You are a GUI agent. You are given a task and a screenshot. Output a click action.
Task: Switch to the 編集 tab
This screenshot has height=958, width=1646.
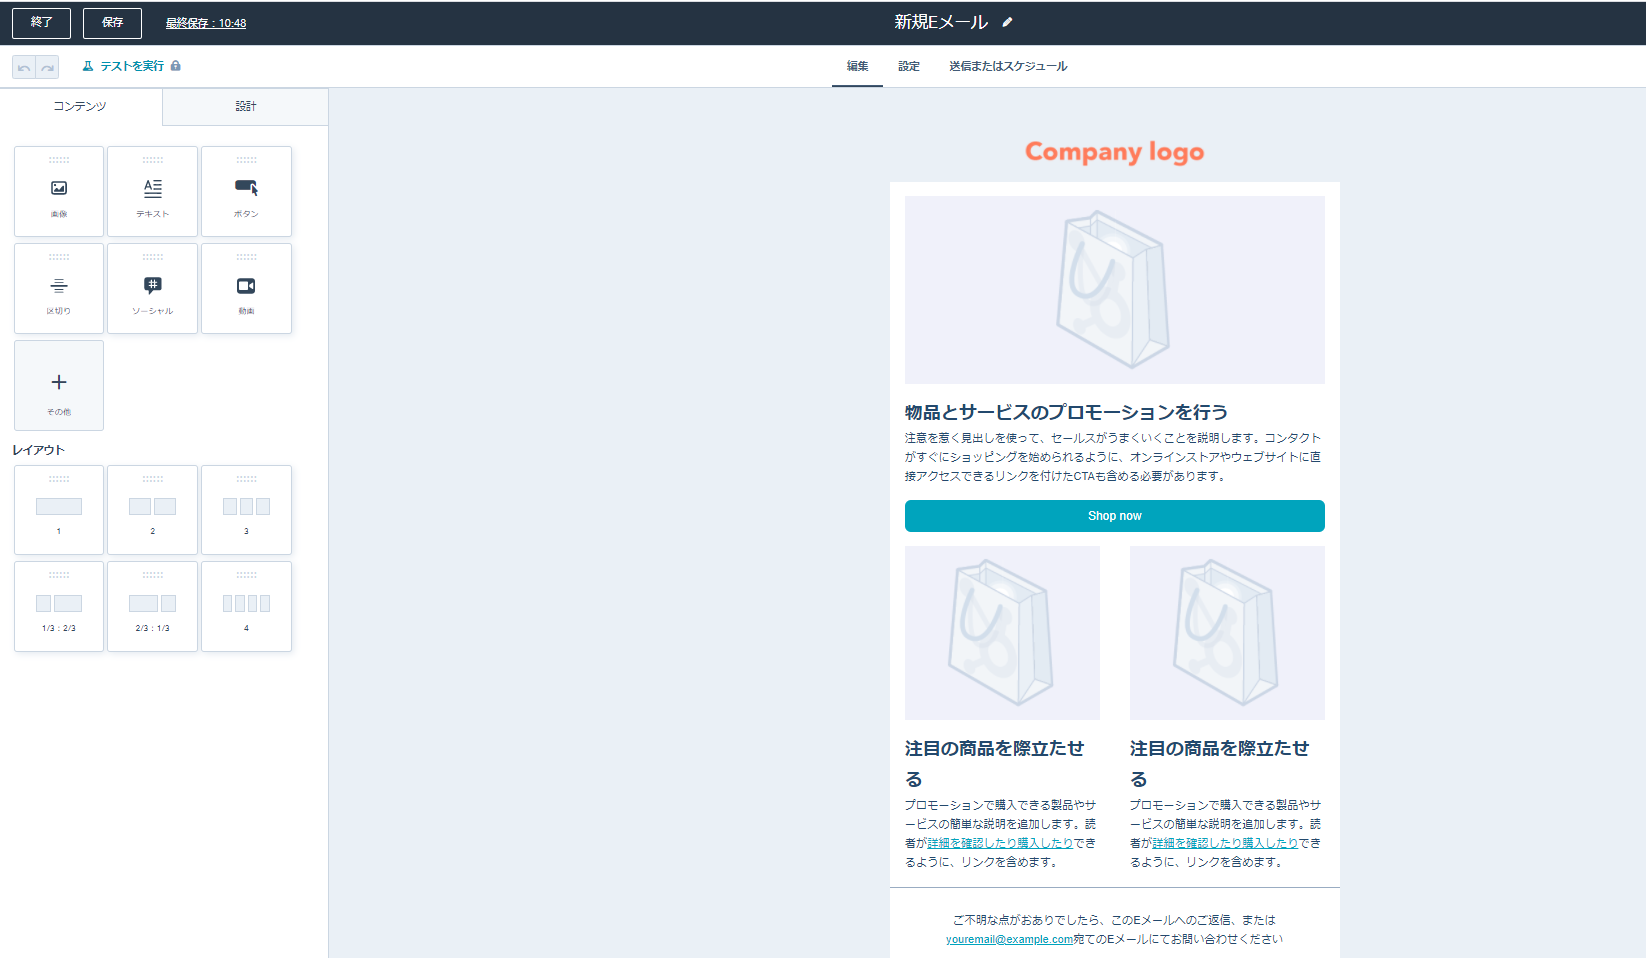(x=857, y=66)
